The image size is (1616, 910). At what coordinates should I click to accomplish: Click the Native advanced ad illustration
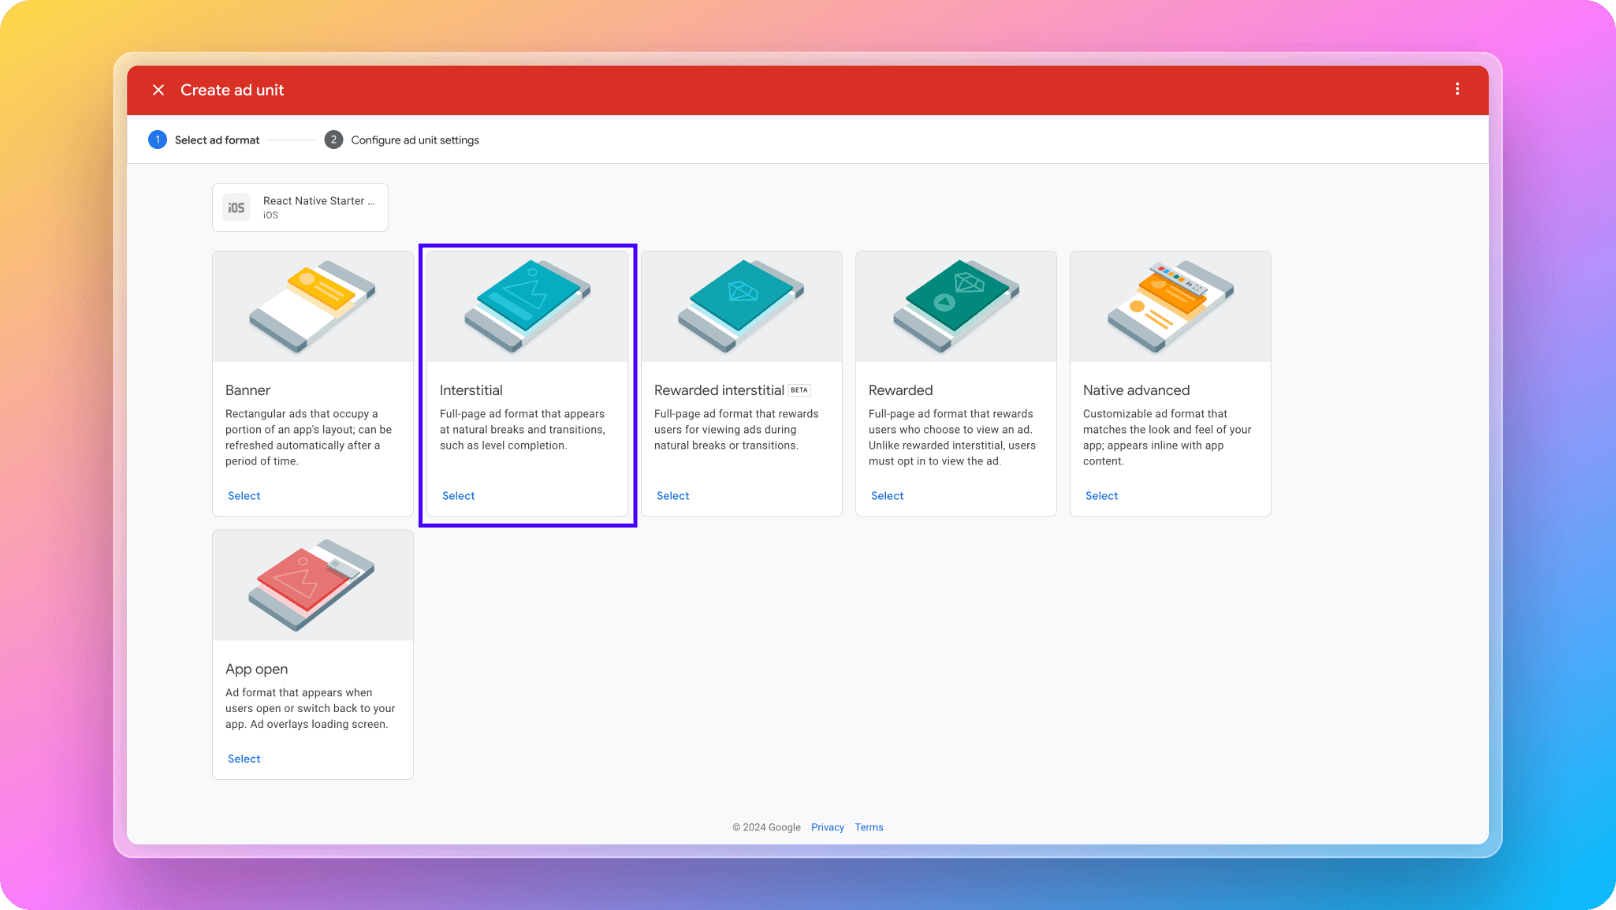pyautogui.click(x=1170, y=306)
